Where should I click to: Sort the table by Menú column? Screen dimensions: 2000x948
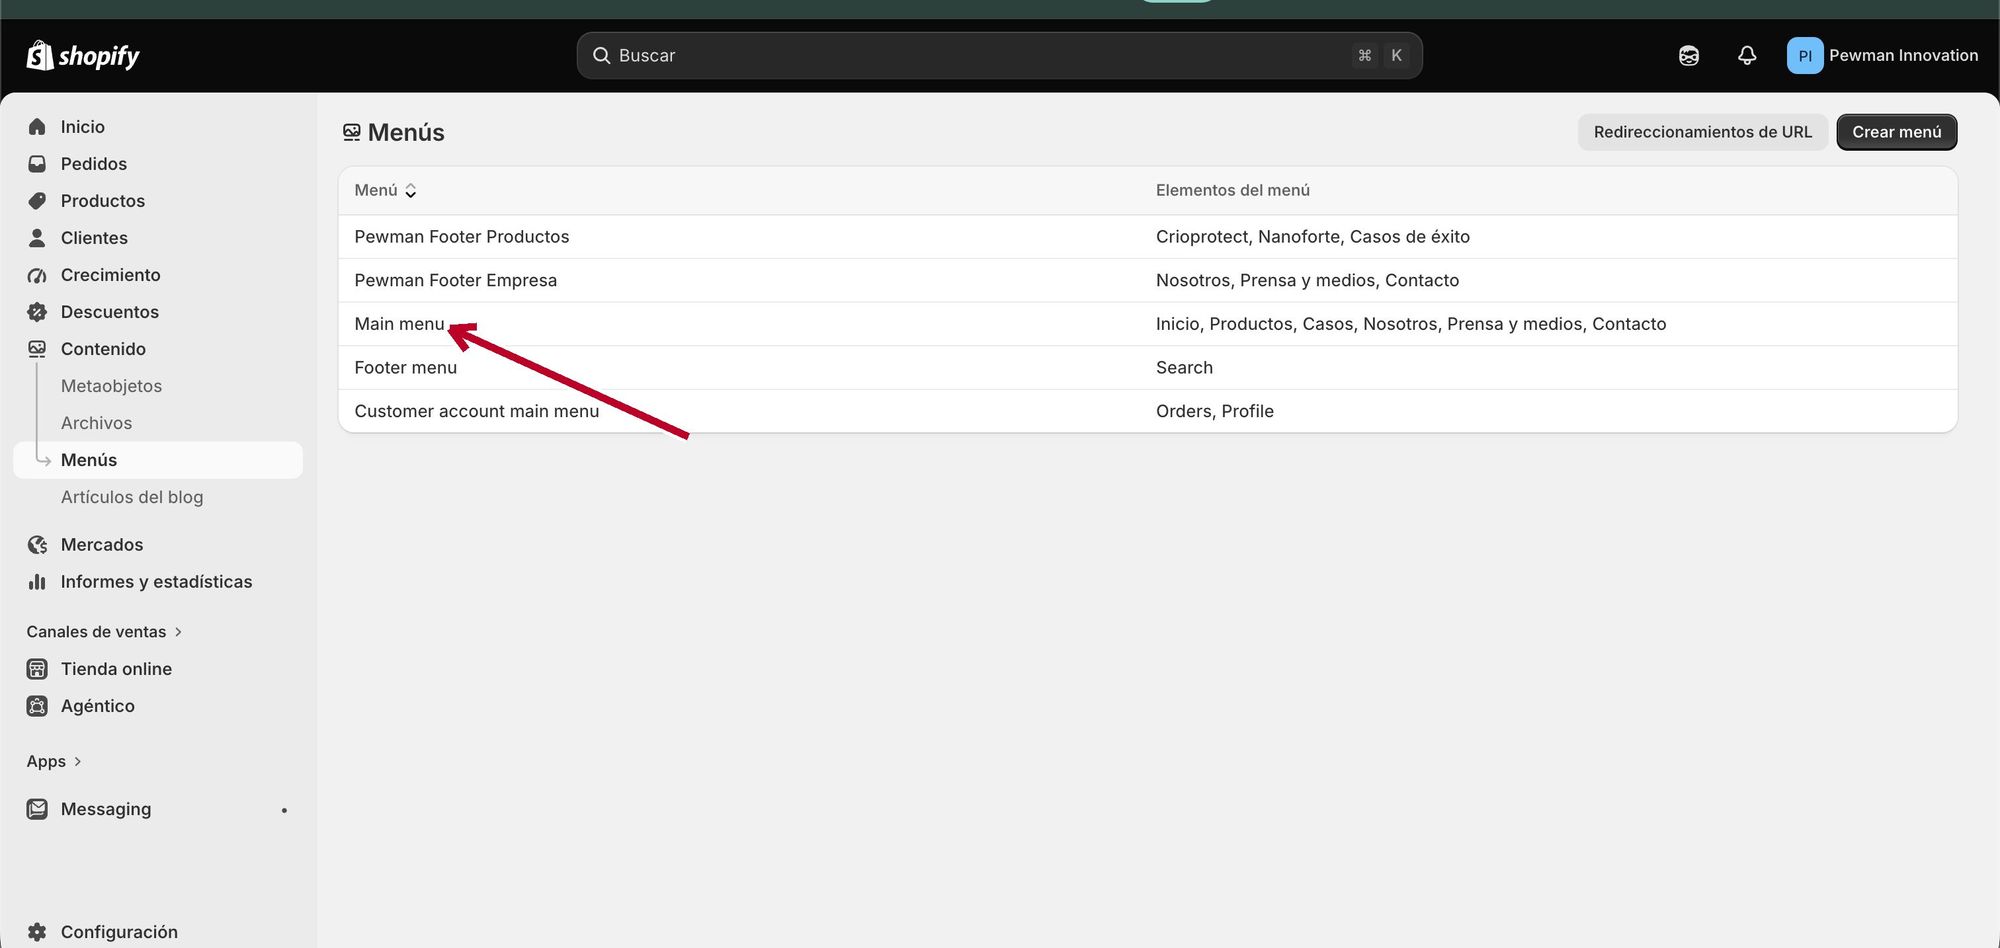pos(385,190)
